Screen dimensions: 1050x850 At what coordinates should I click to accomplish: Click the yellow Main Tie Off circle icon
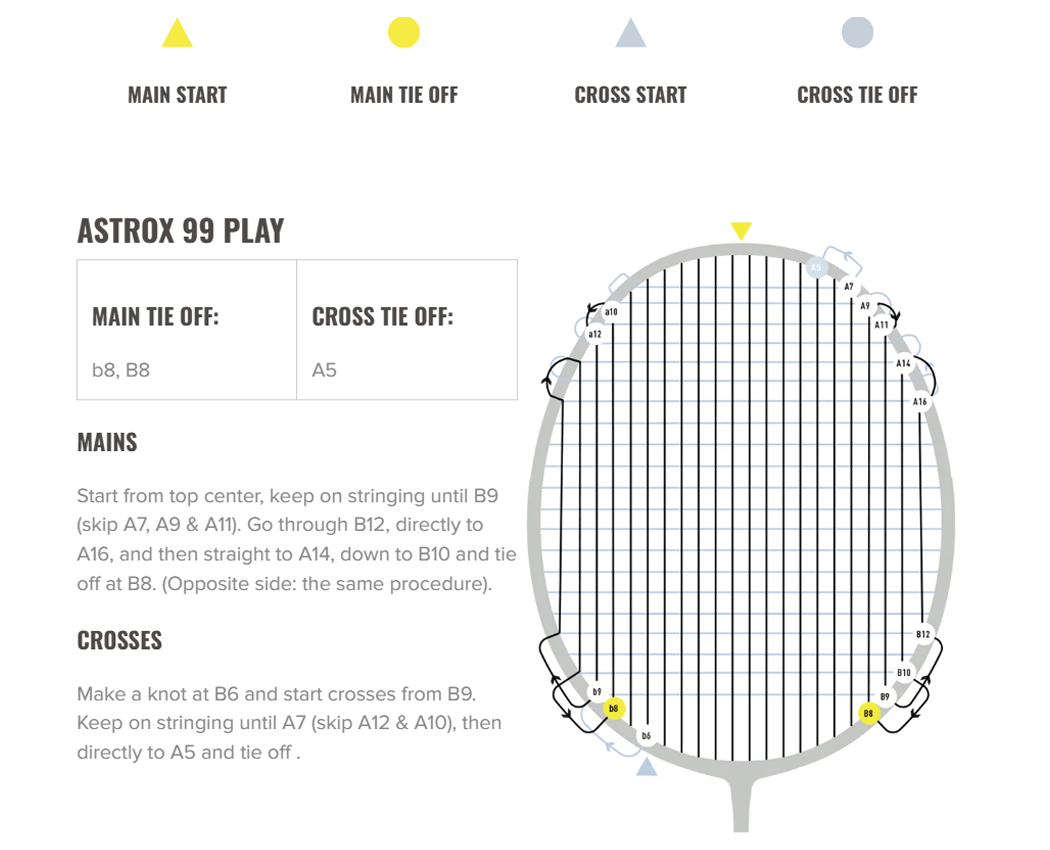coord(404,32)
